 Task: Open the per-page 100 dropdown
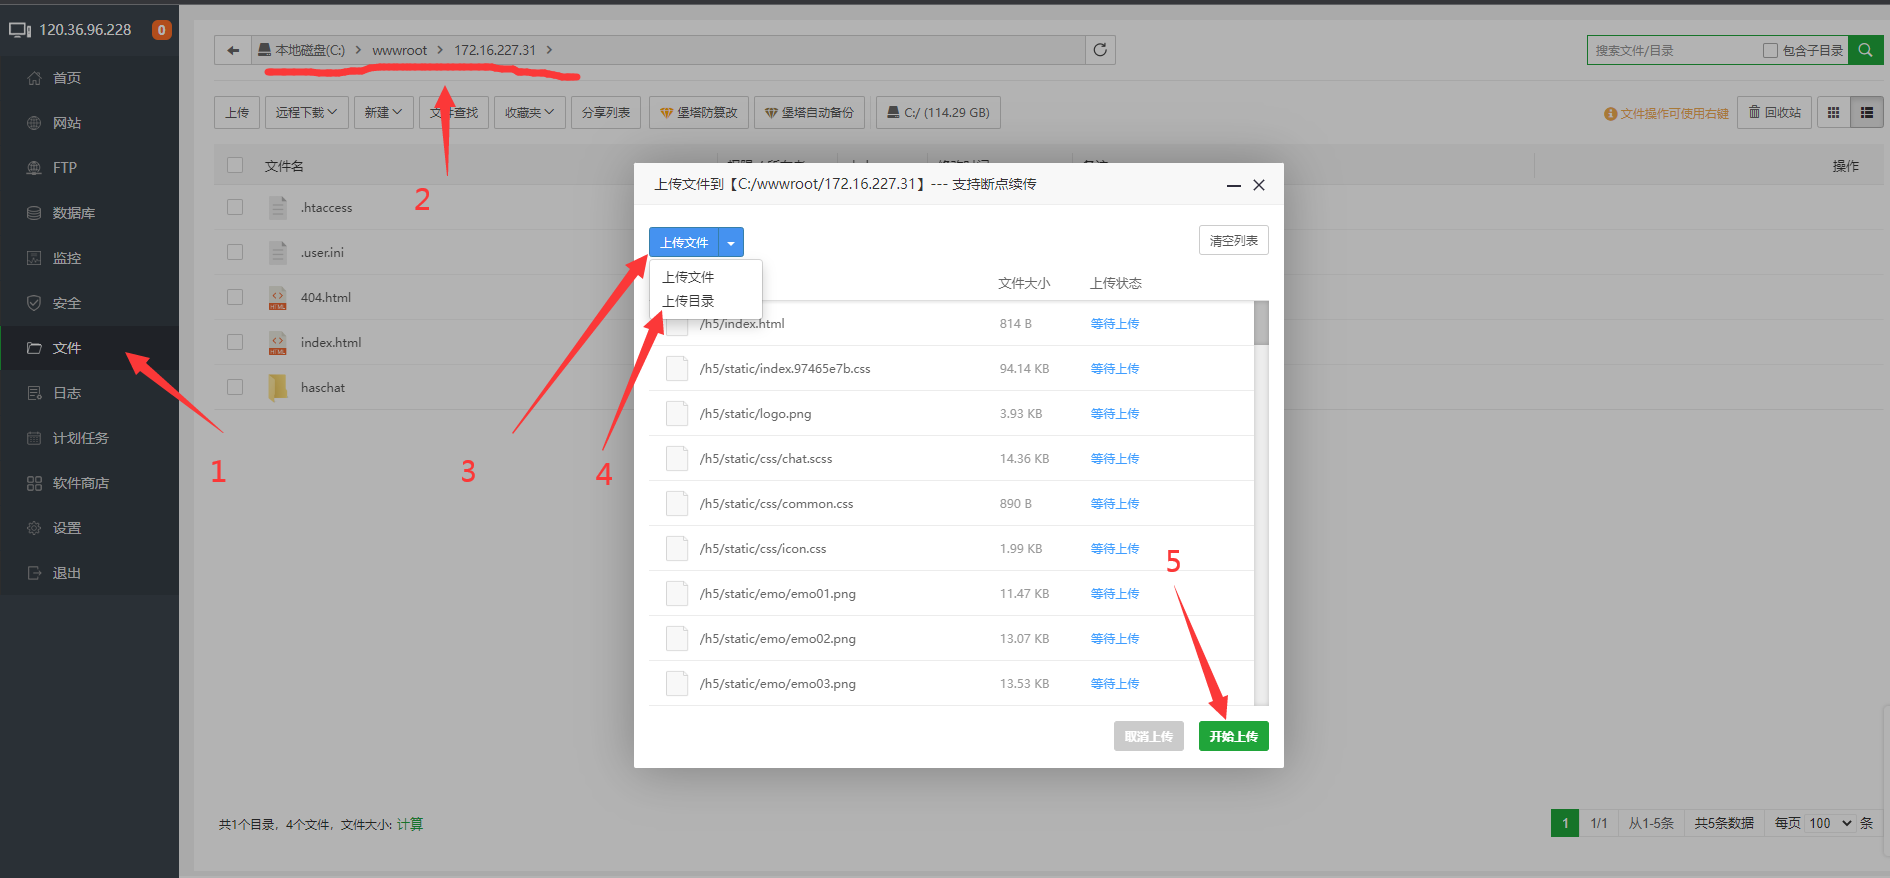(1830, 823)
